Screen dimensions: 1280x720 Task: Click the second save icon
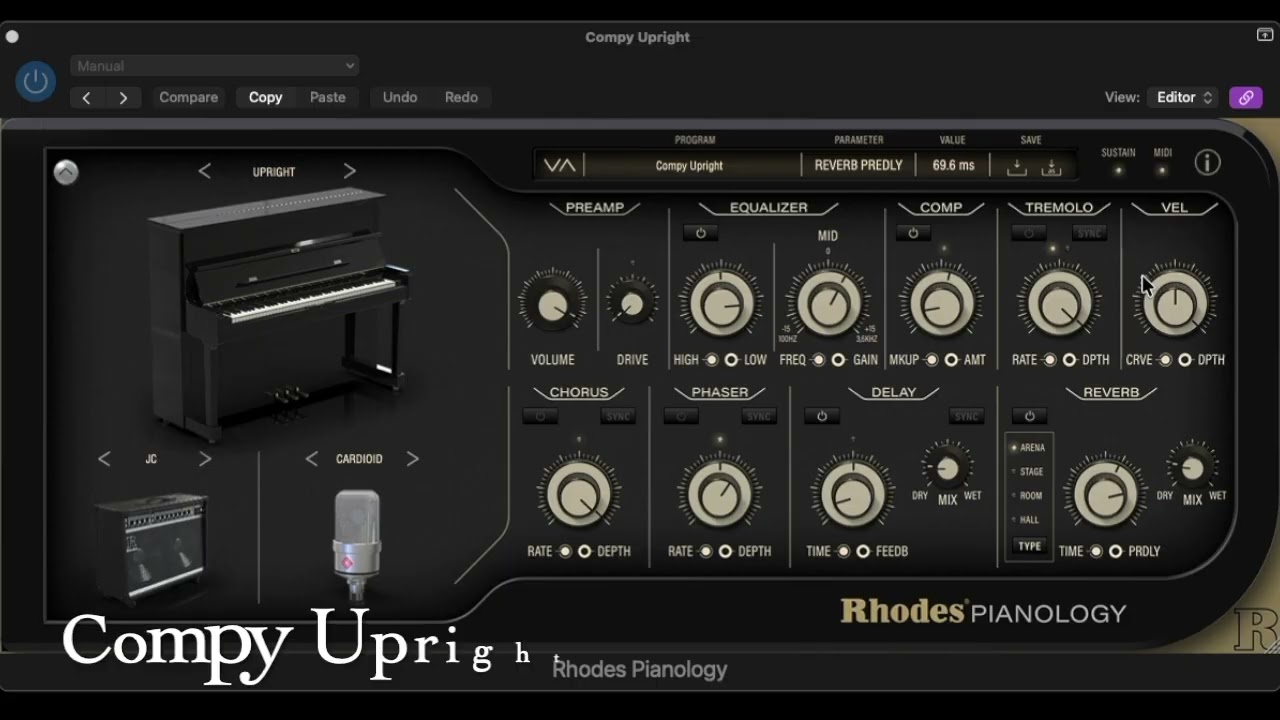pos(1051,167)
